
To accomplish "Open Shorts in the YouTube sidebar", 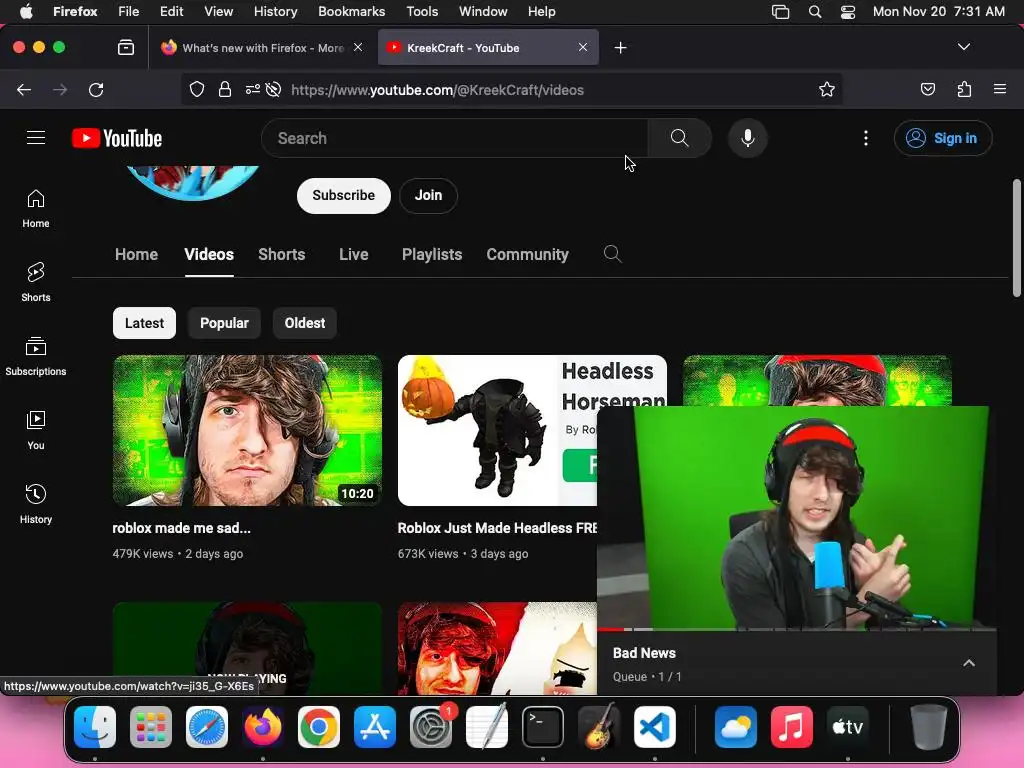I will [x=36, y=282].
